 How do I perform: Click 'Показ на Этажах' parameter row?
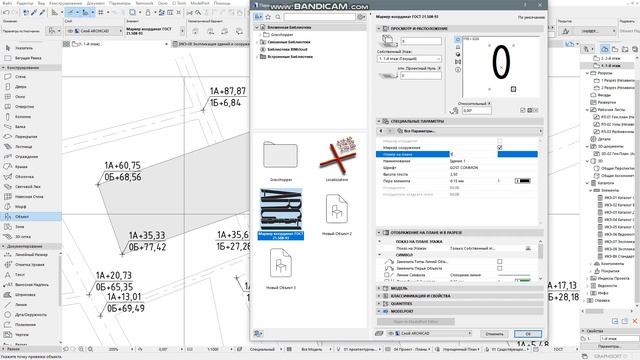click(456, 248)
